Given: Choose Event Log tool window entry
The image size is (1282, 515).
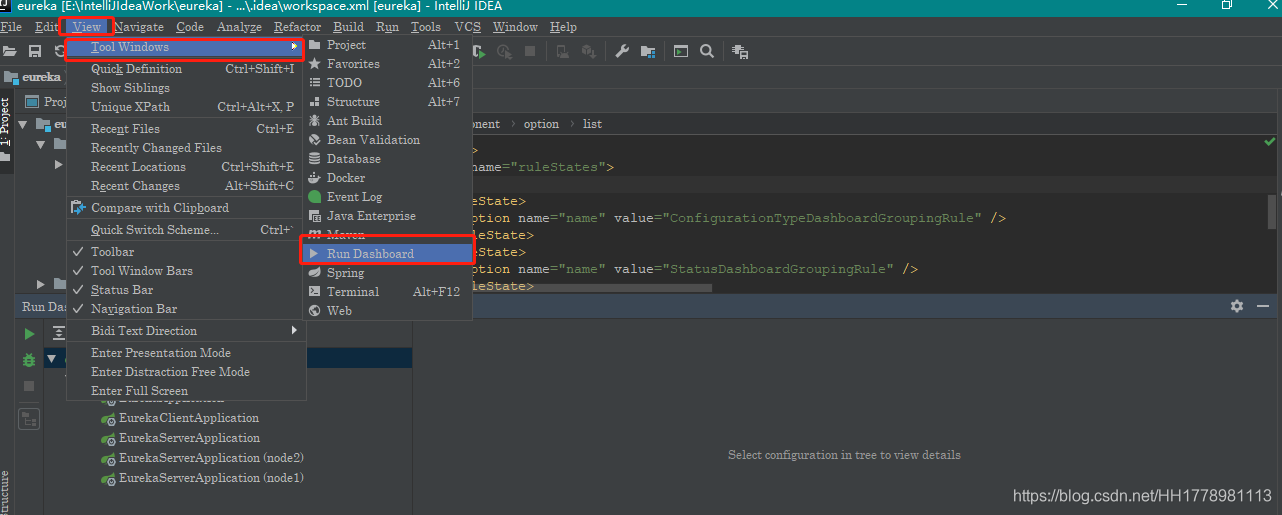Looking at the screenshot, I should [387, 197].
